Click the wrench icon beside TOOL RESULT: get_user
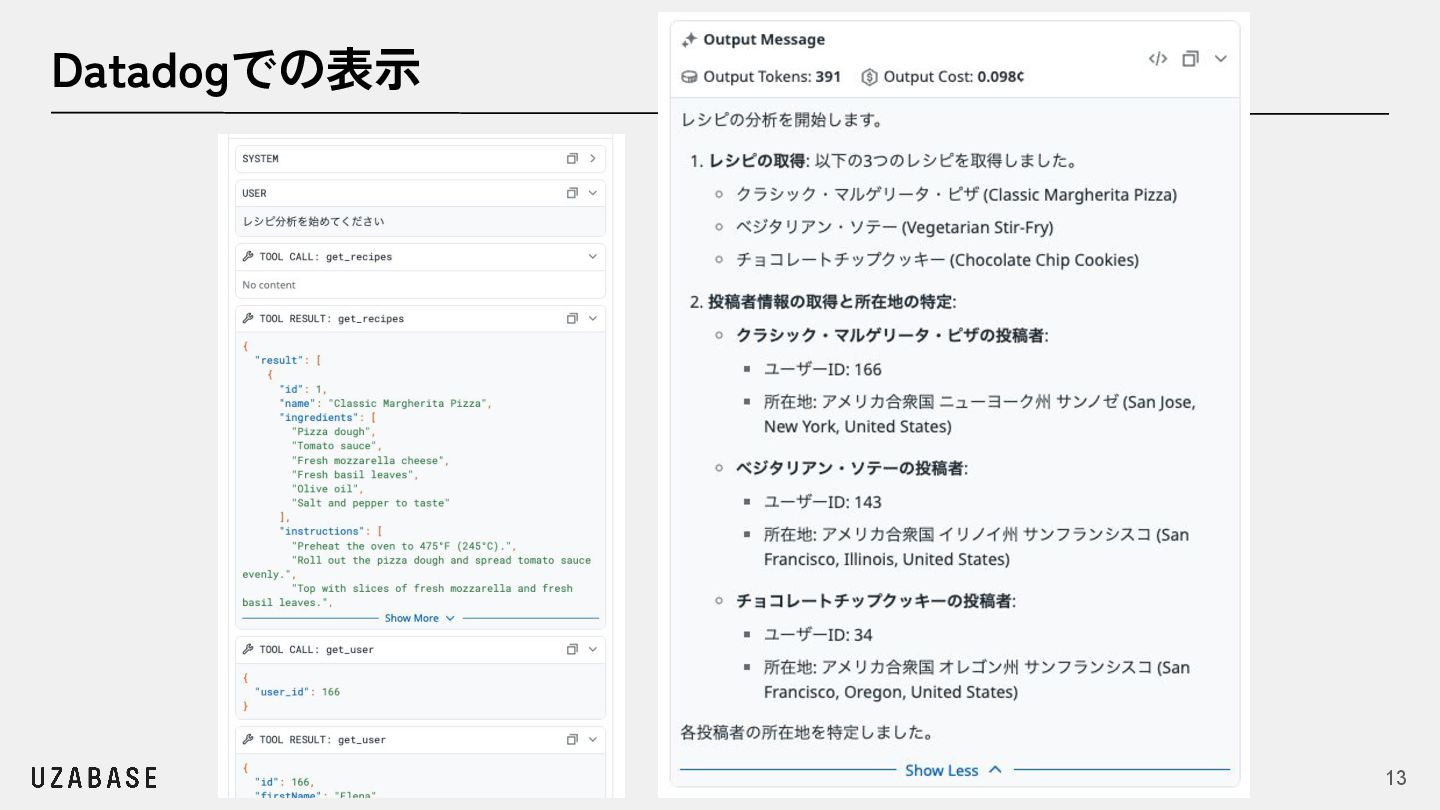Viewport: 1440px width, 810px height. click(x=248, y=740)
